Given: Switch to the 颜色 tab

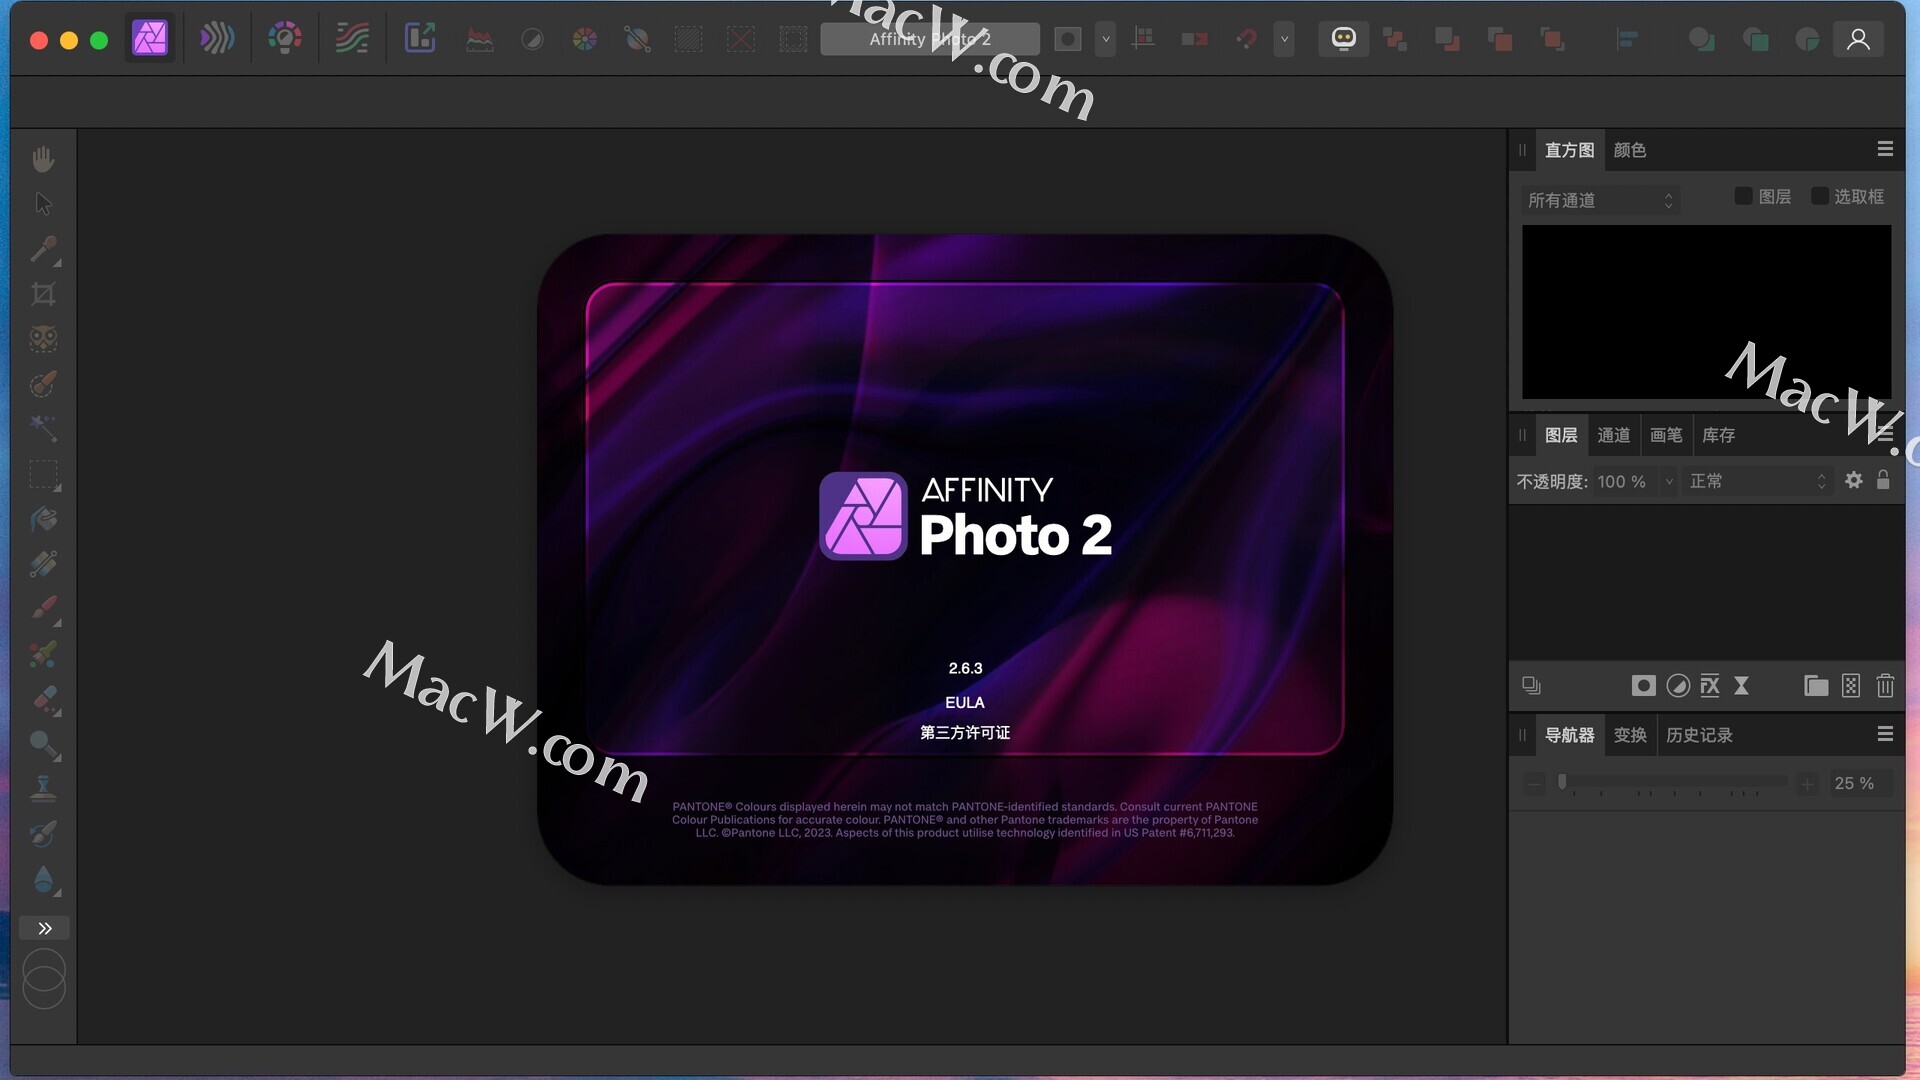Looking at the screenshot, I should (1629, 150).
